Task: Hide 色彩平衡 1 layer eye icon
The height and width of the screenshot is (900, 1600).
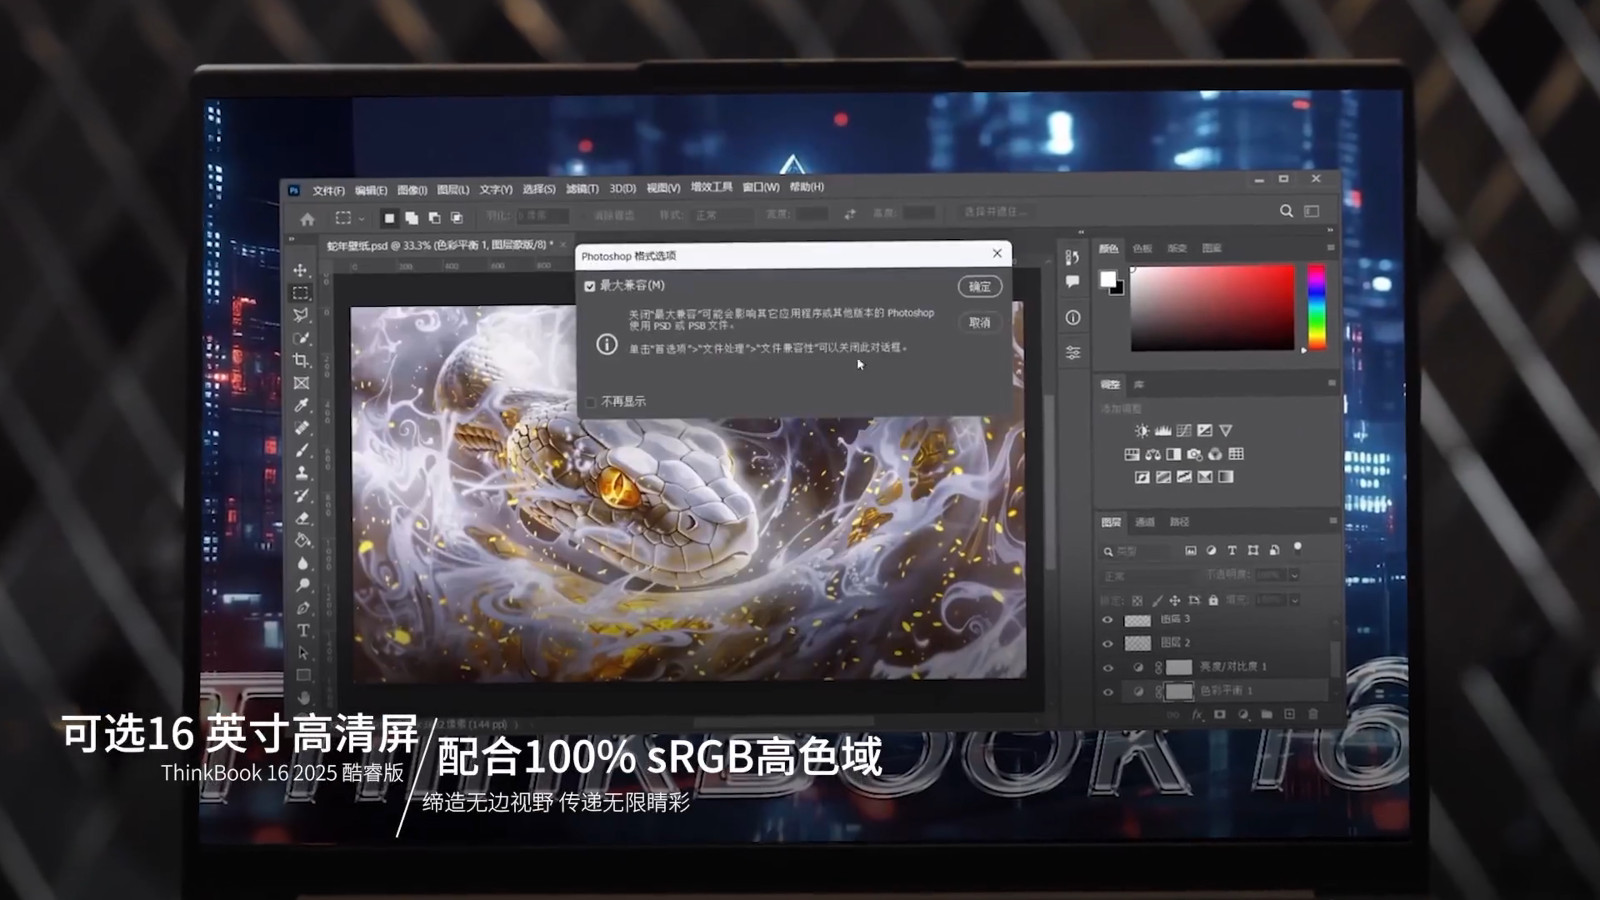Action: (1107, 691)
